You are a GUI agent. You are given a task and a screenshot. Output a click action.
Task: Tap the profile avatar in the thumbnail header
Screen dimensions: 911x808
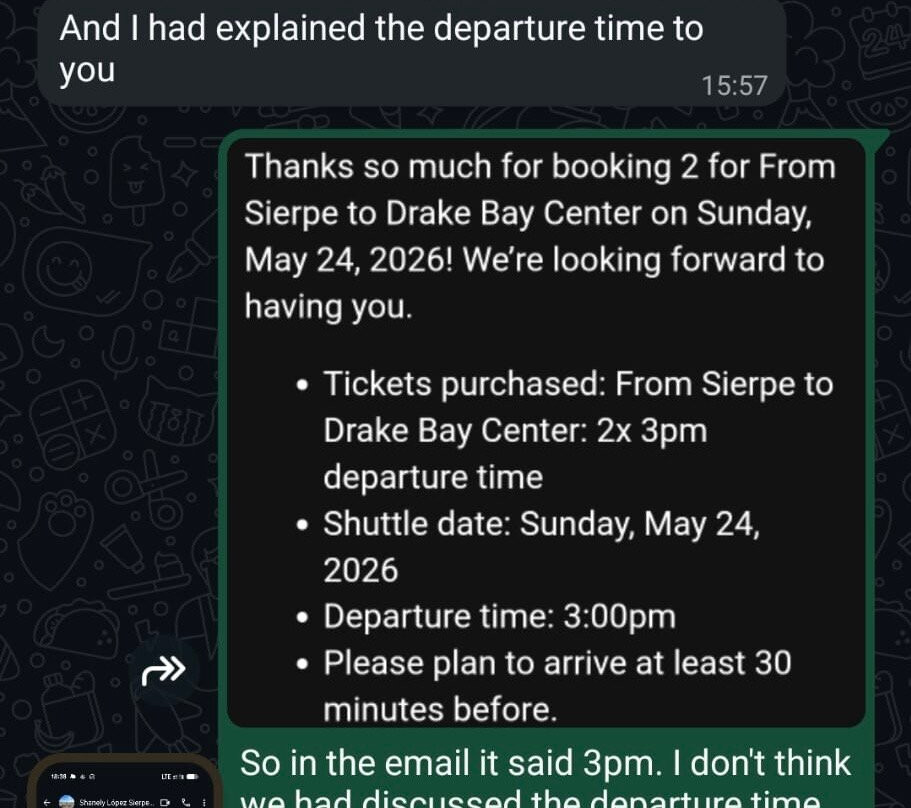coord(67,802)
